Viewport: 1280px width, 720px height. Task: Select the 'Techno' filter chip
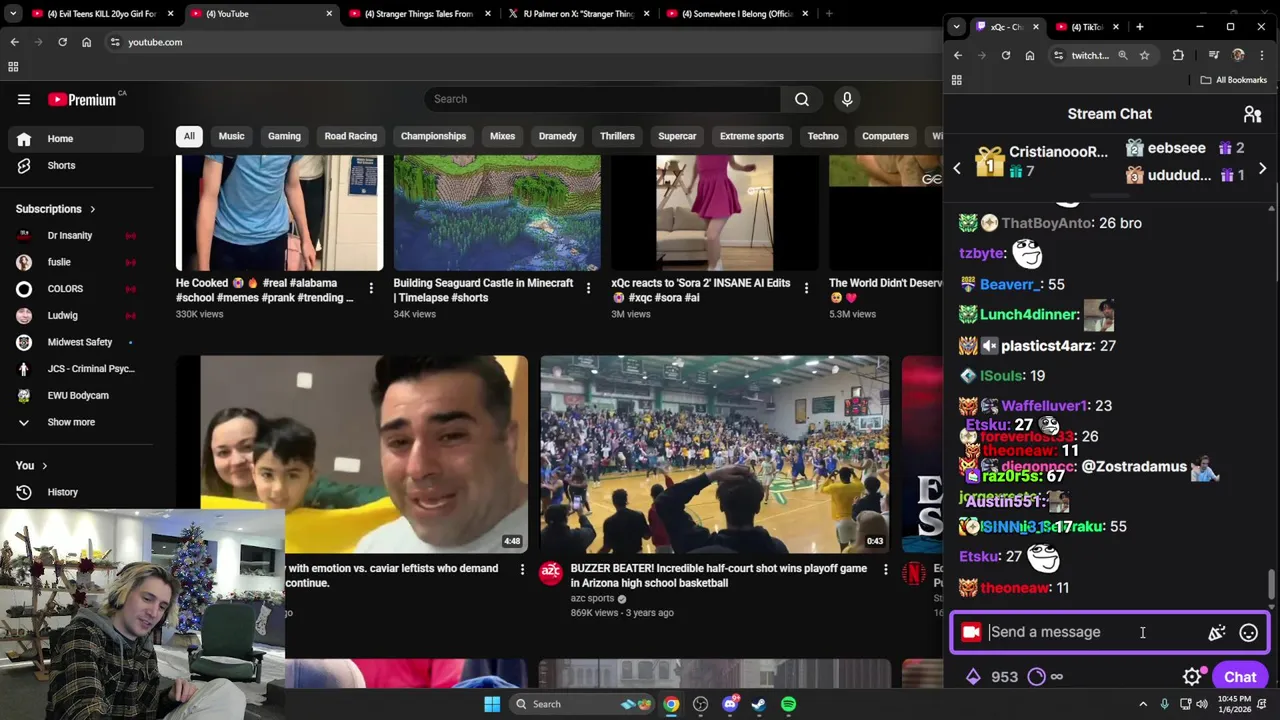[x=823, y=136]
